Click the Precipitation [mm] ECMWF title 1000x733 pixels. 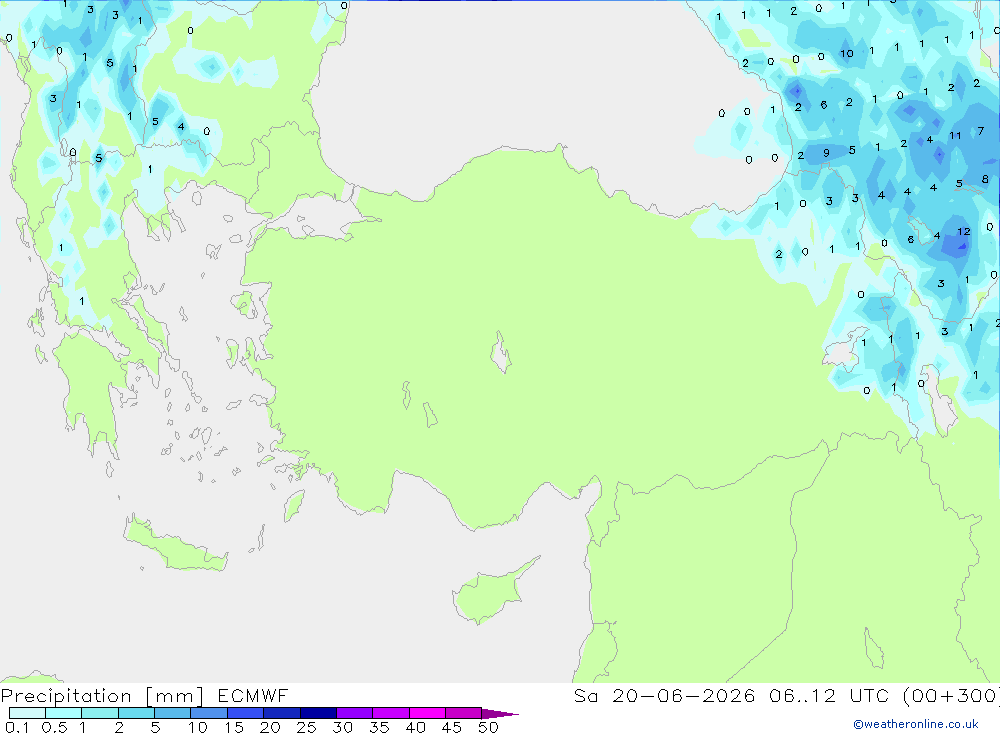(145, 695)
